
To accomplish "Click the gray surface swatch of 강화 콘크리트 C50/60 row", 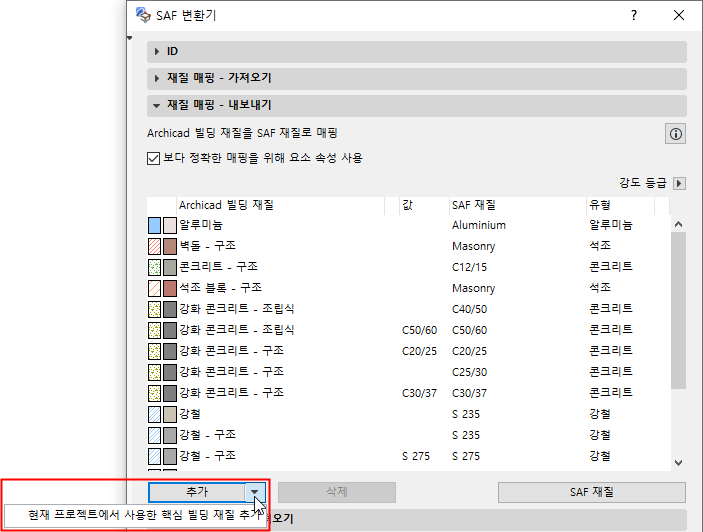I will [x=170, y=331].
